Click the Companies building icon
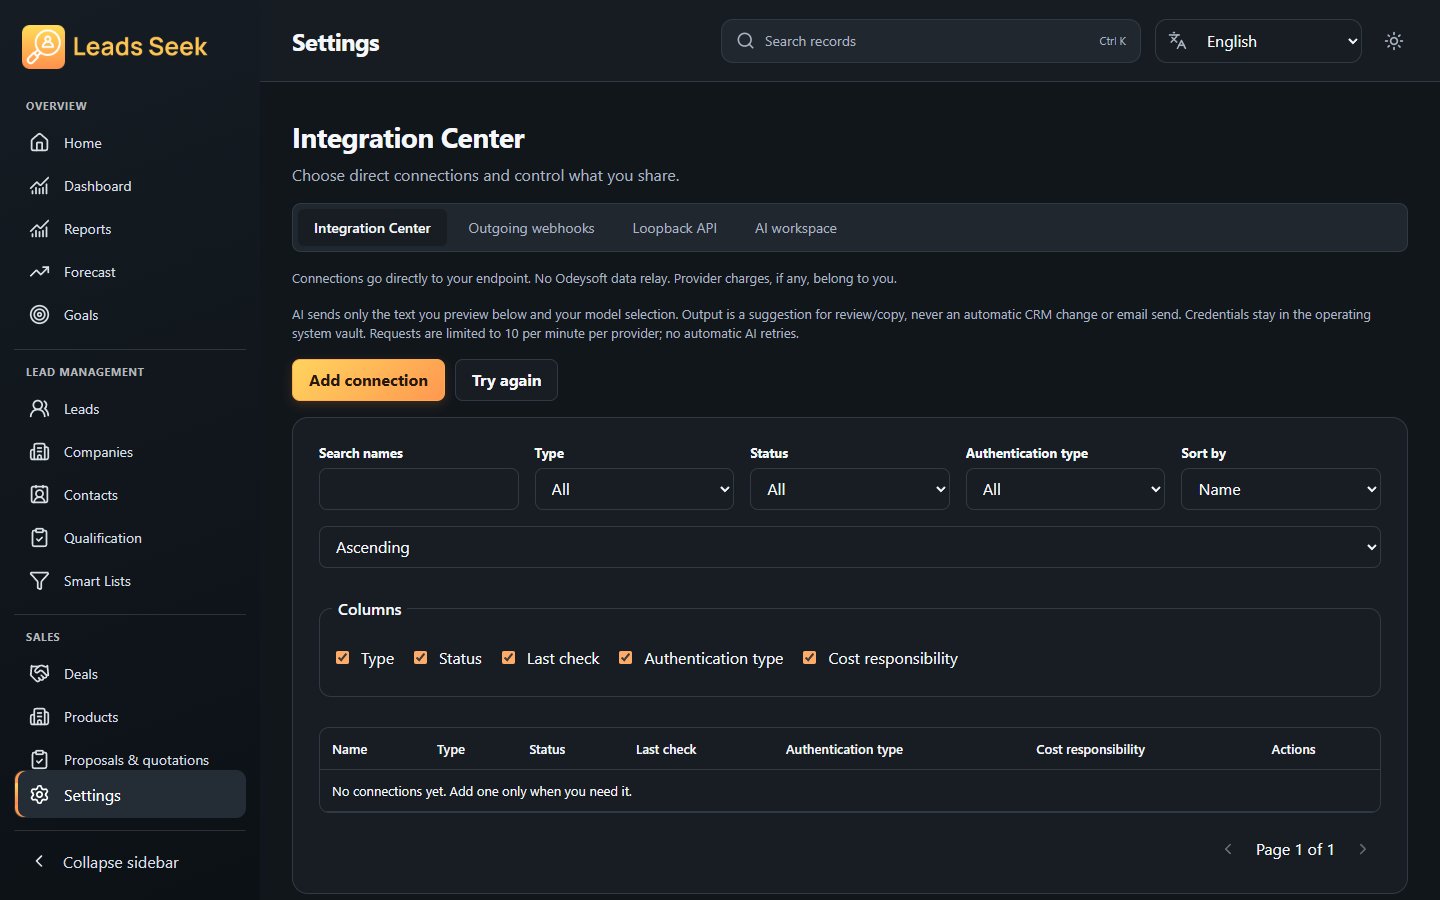This screenshot has height=900, width=1440. [x=40, y=452]
